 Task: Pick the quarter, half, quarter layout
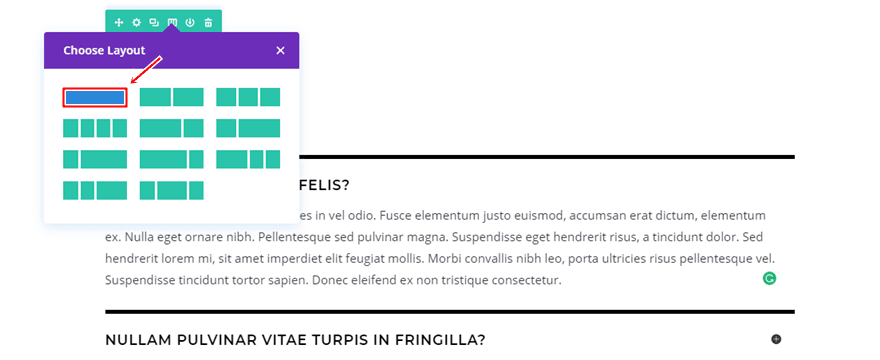[x=172, y=190]
